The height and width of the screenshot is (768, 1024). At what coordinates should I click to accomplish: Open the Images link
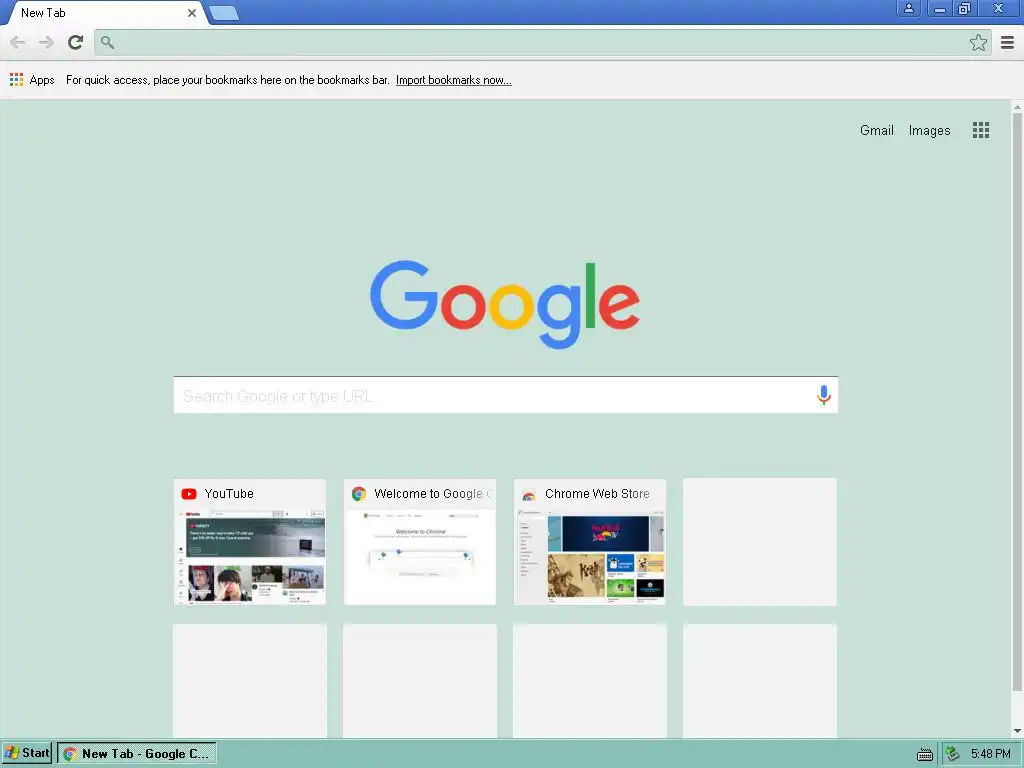click(x=929, y=131)
